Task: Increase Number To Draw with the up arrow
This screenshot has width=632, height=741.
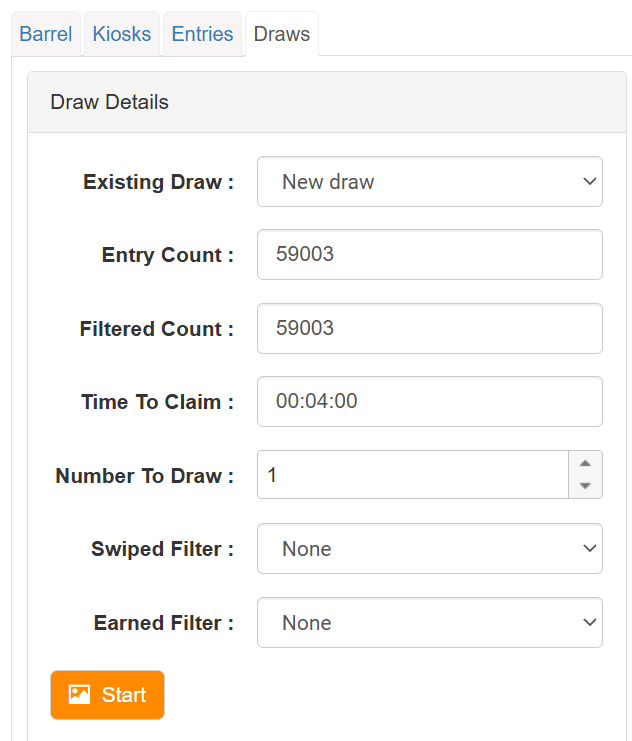Action: click(585, 463)
